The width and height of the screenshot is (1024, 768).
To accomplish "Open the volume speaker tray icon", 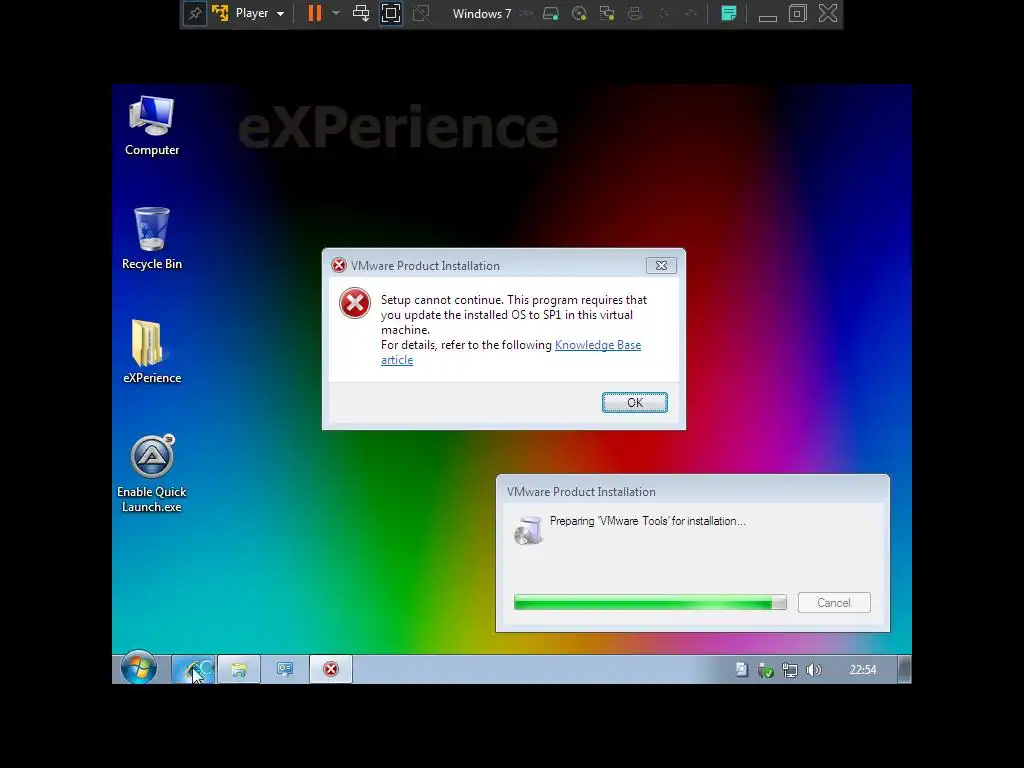I will tap(814, 669).
